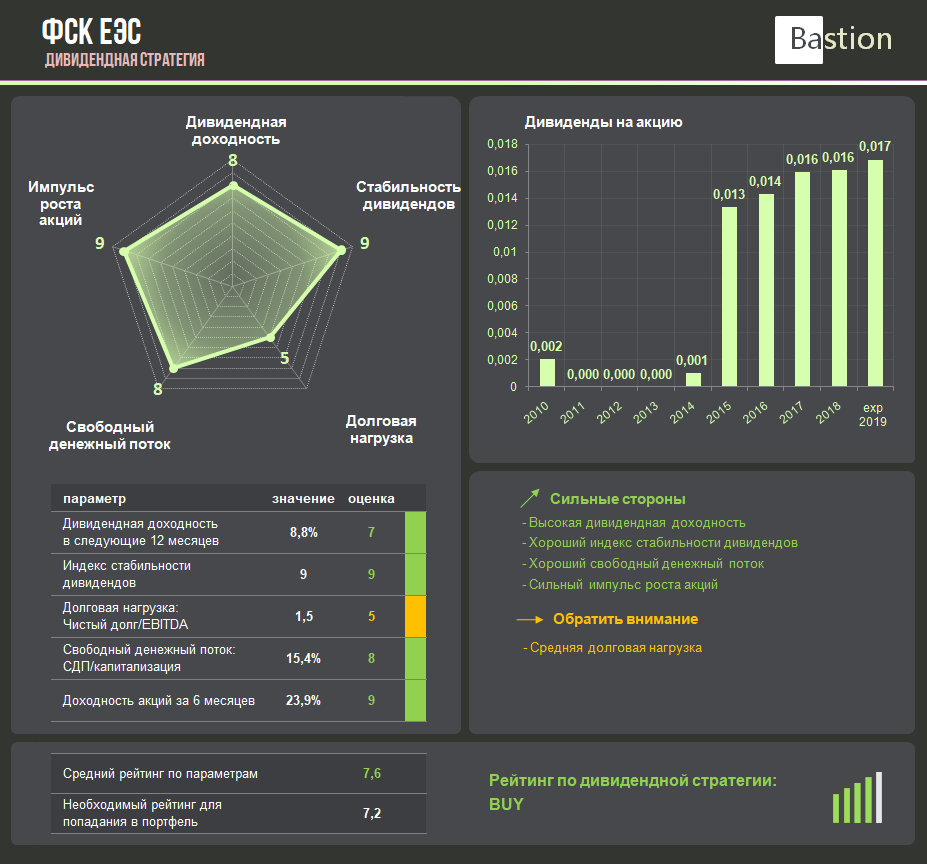Click the 2015 bar in dividends chart
This screenshot has height=865, width=927.
729,296
